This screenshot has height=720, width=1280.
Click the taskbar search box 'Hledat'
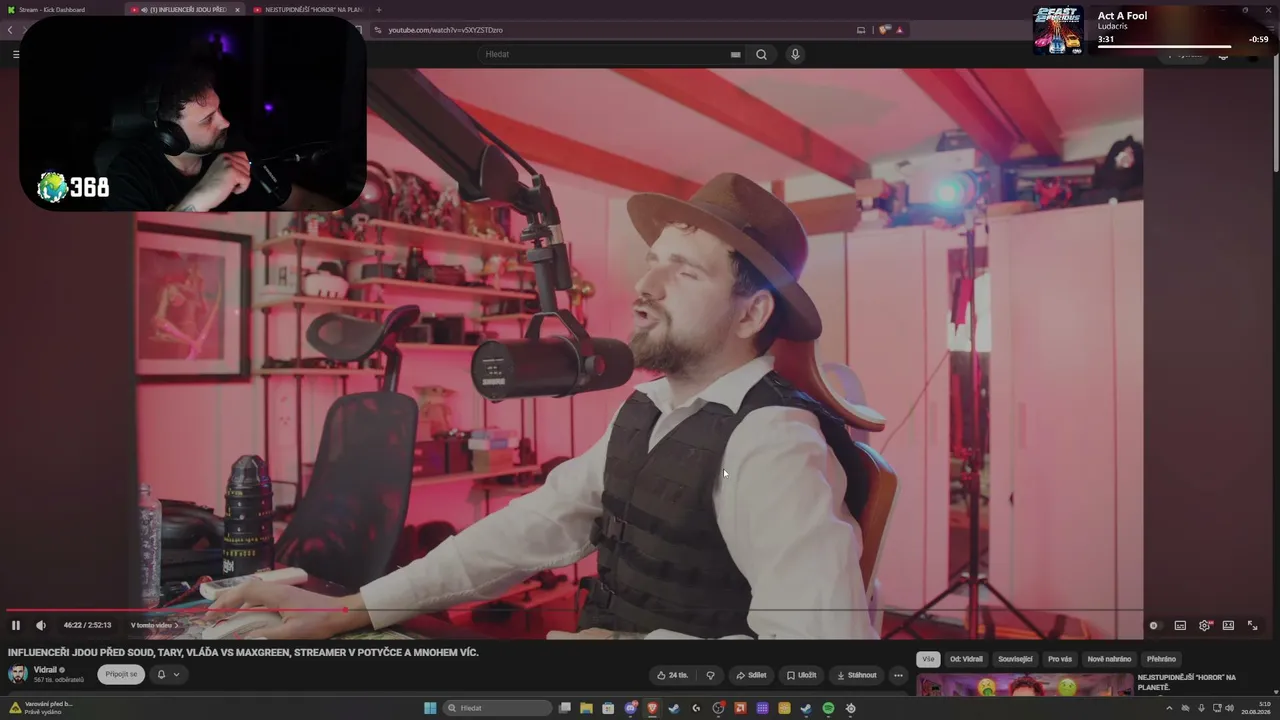coord(497,708)
